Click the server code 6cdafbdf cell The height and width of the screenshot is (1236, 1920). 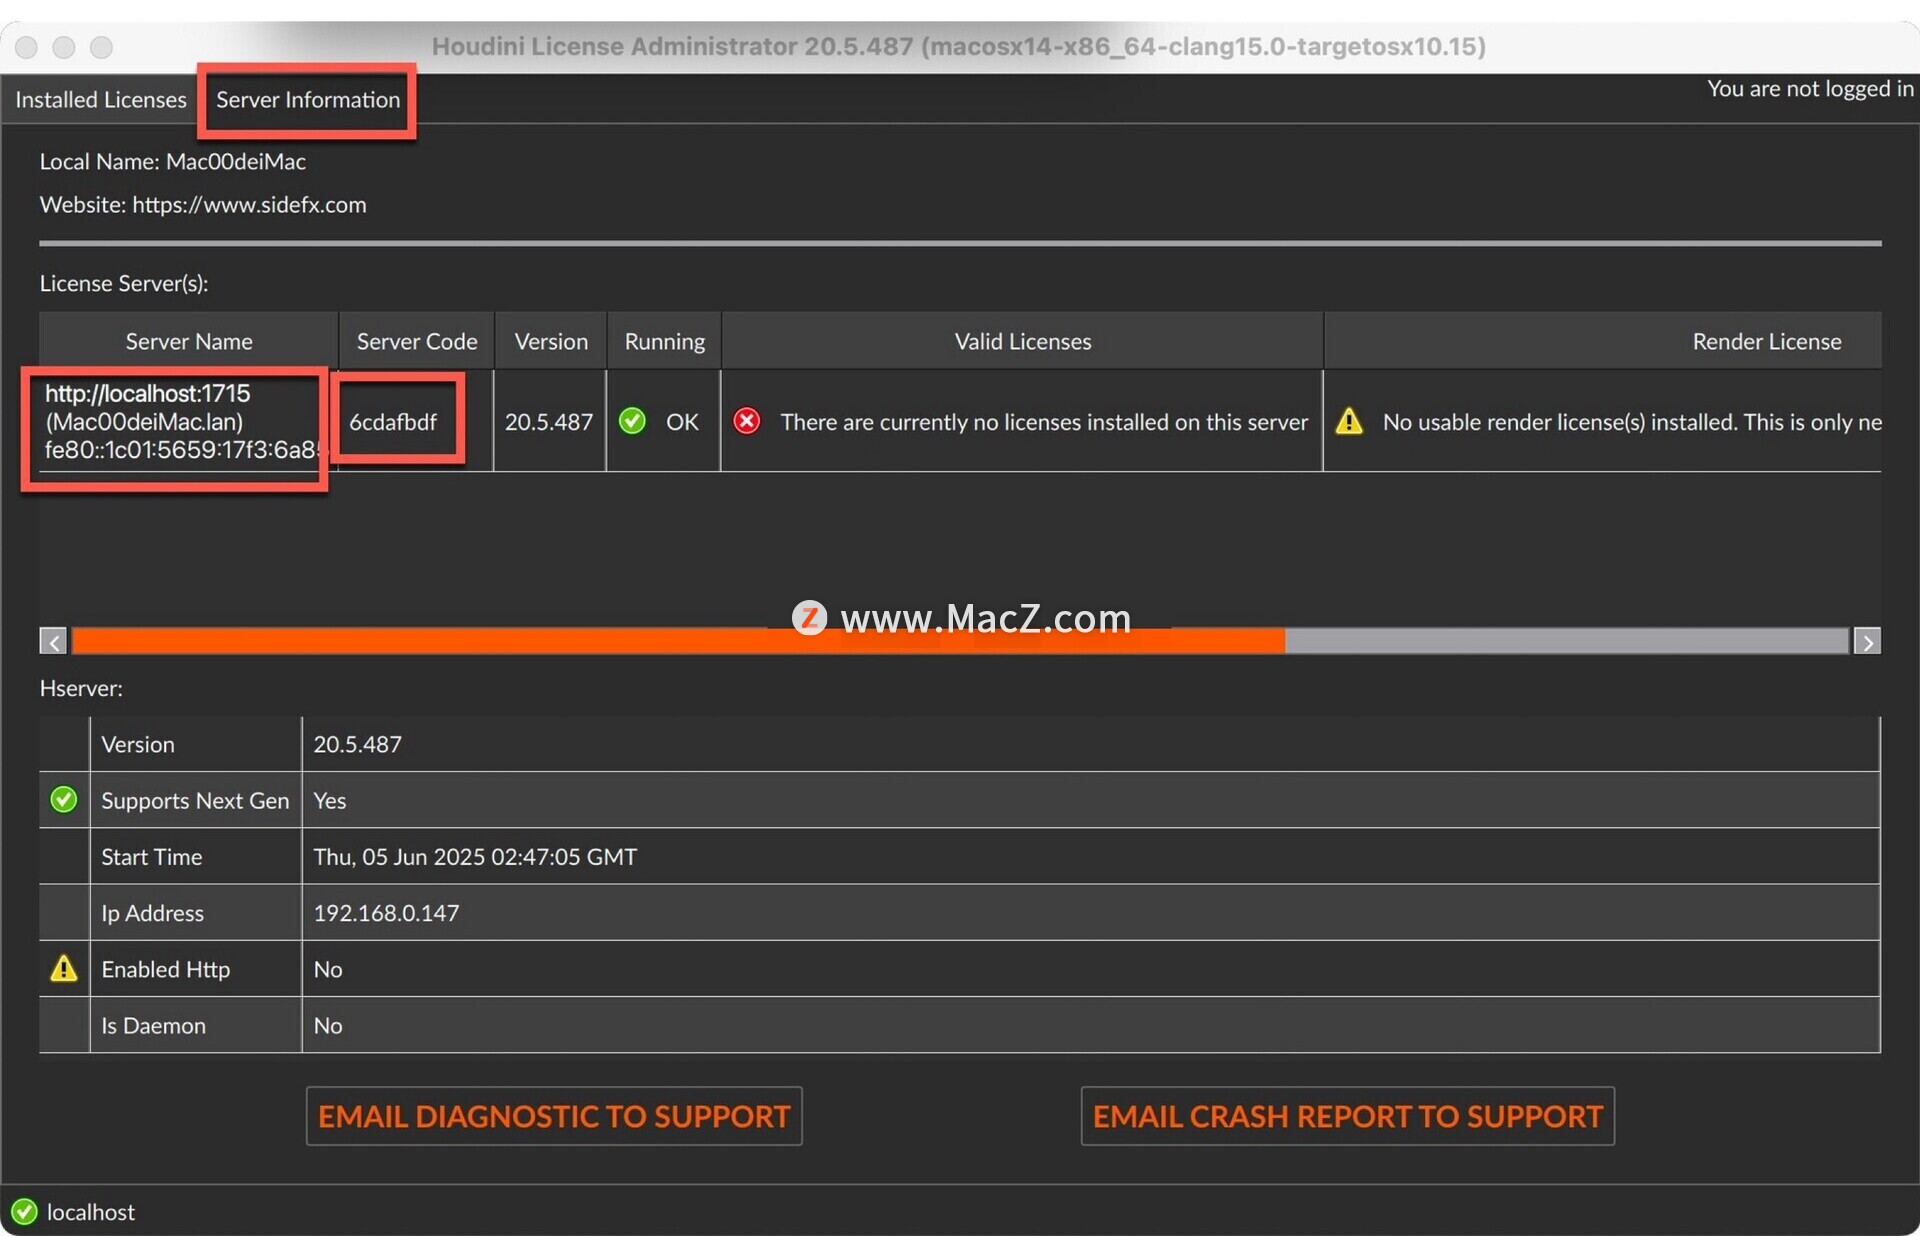point(393,422)
